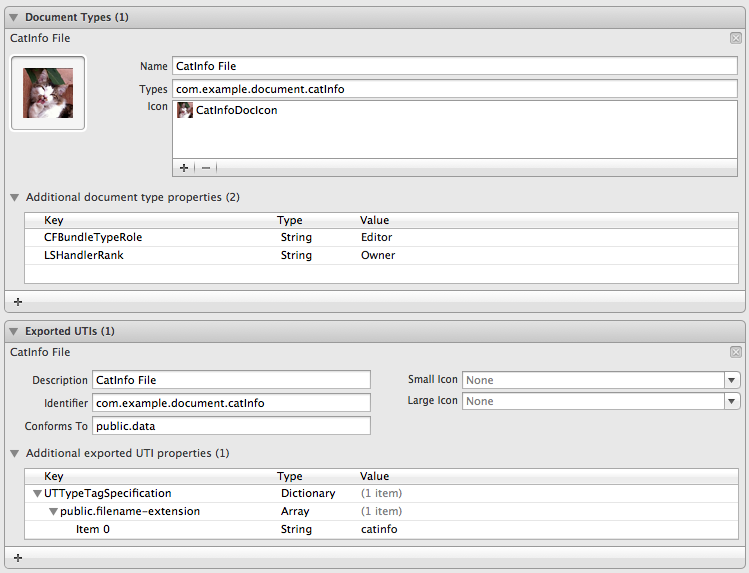
Task: Add a new document type
Action: tap(17, 301)
